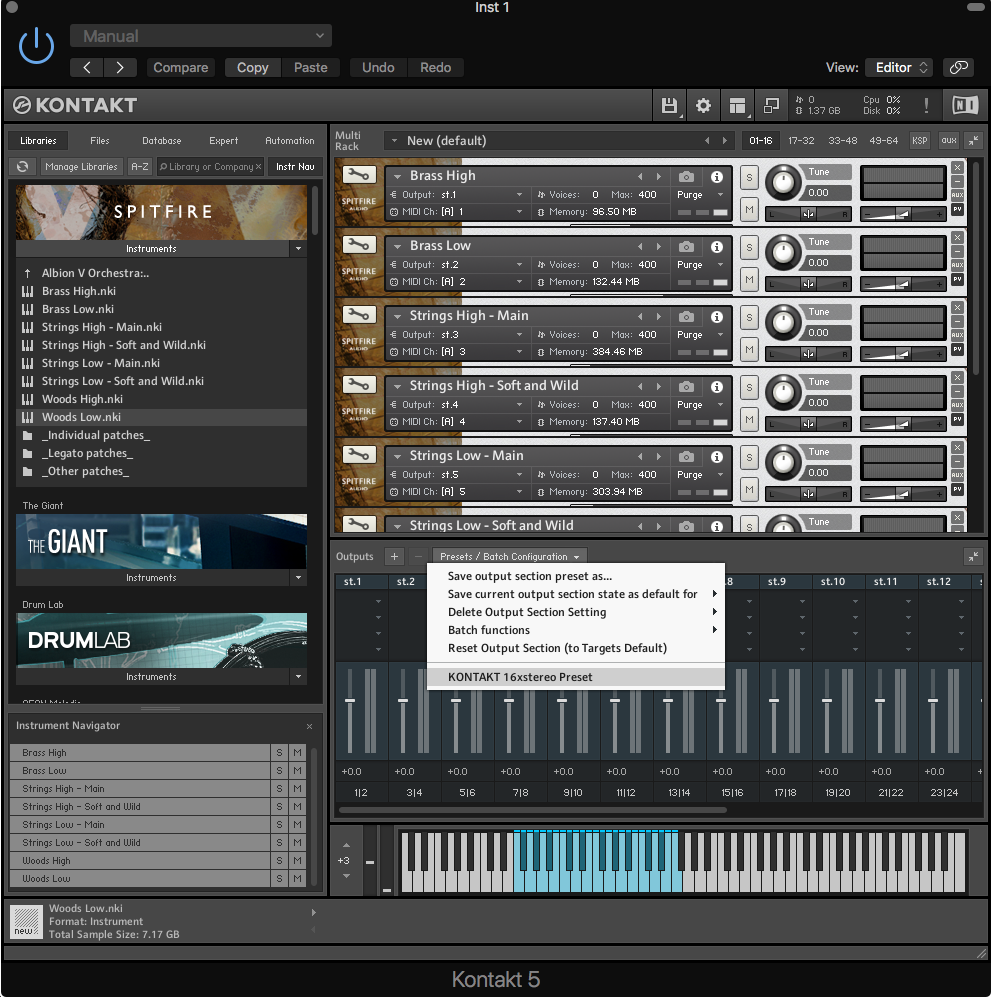Open Delete Output Section Setting submenu
This screenshot has height=997, width=991.
click(576, 612)
